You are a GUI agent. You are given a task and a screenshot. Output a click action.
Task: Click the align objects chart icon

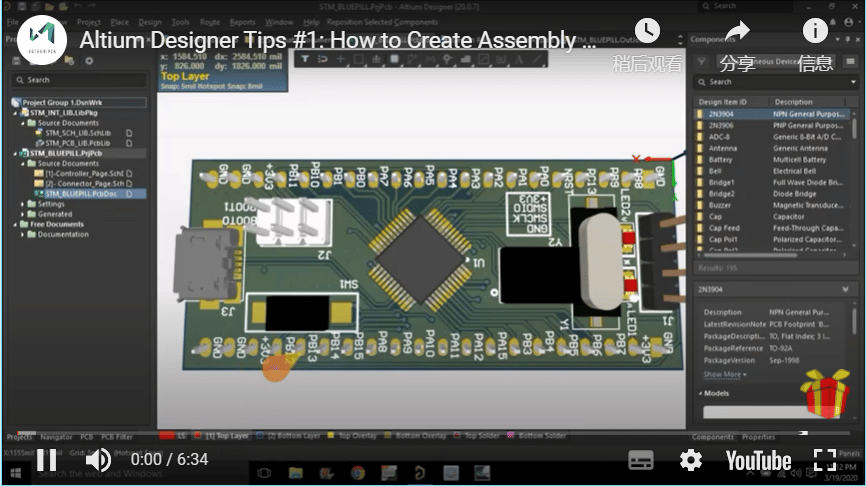(376, 59)
